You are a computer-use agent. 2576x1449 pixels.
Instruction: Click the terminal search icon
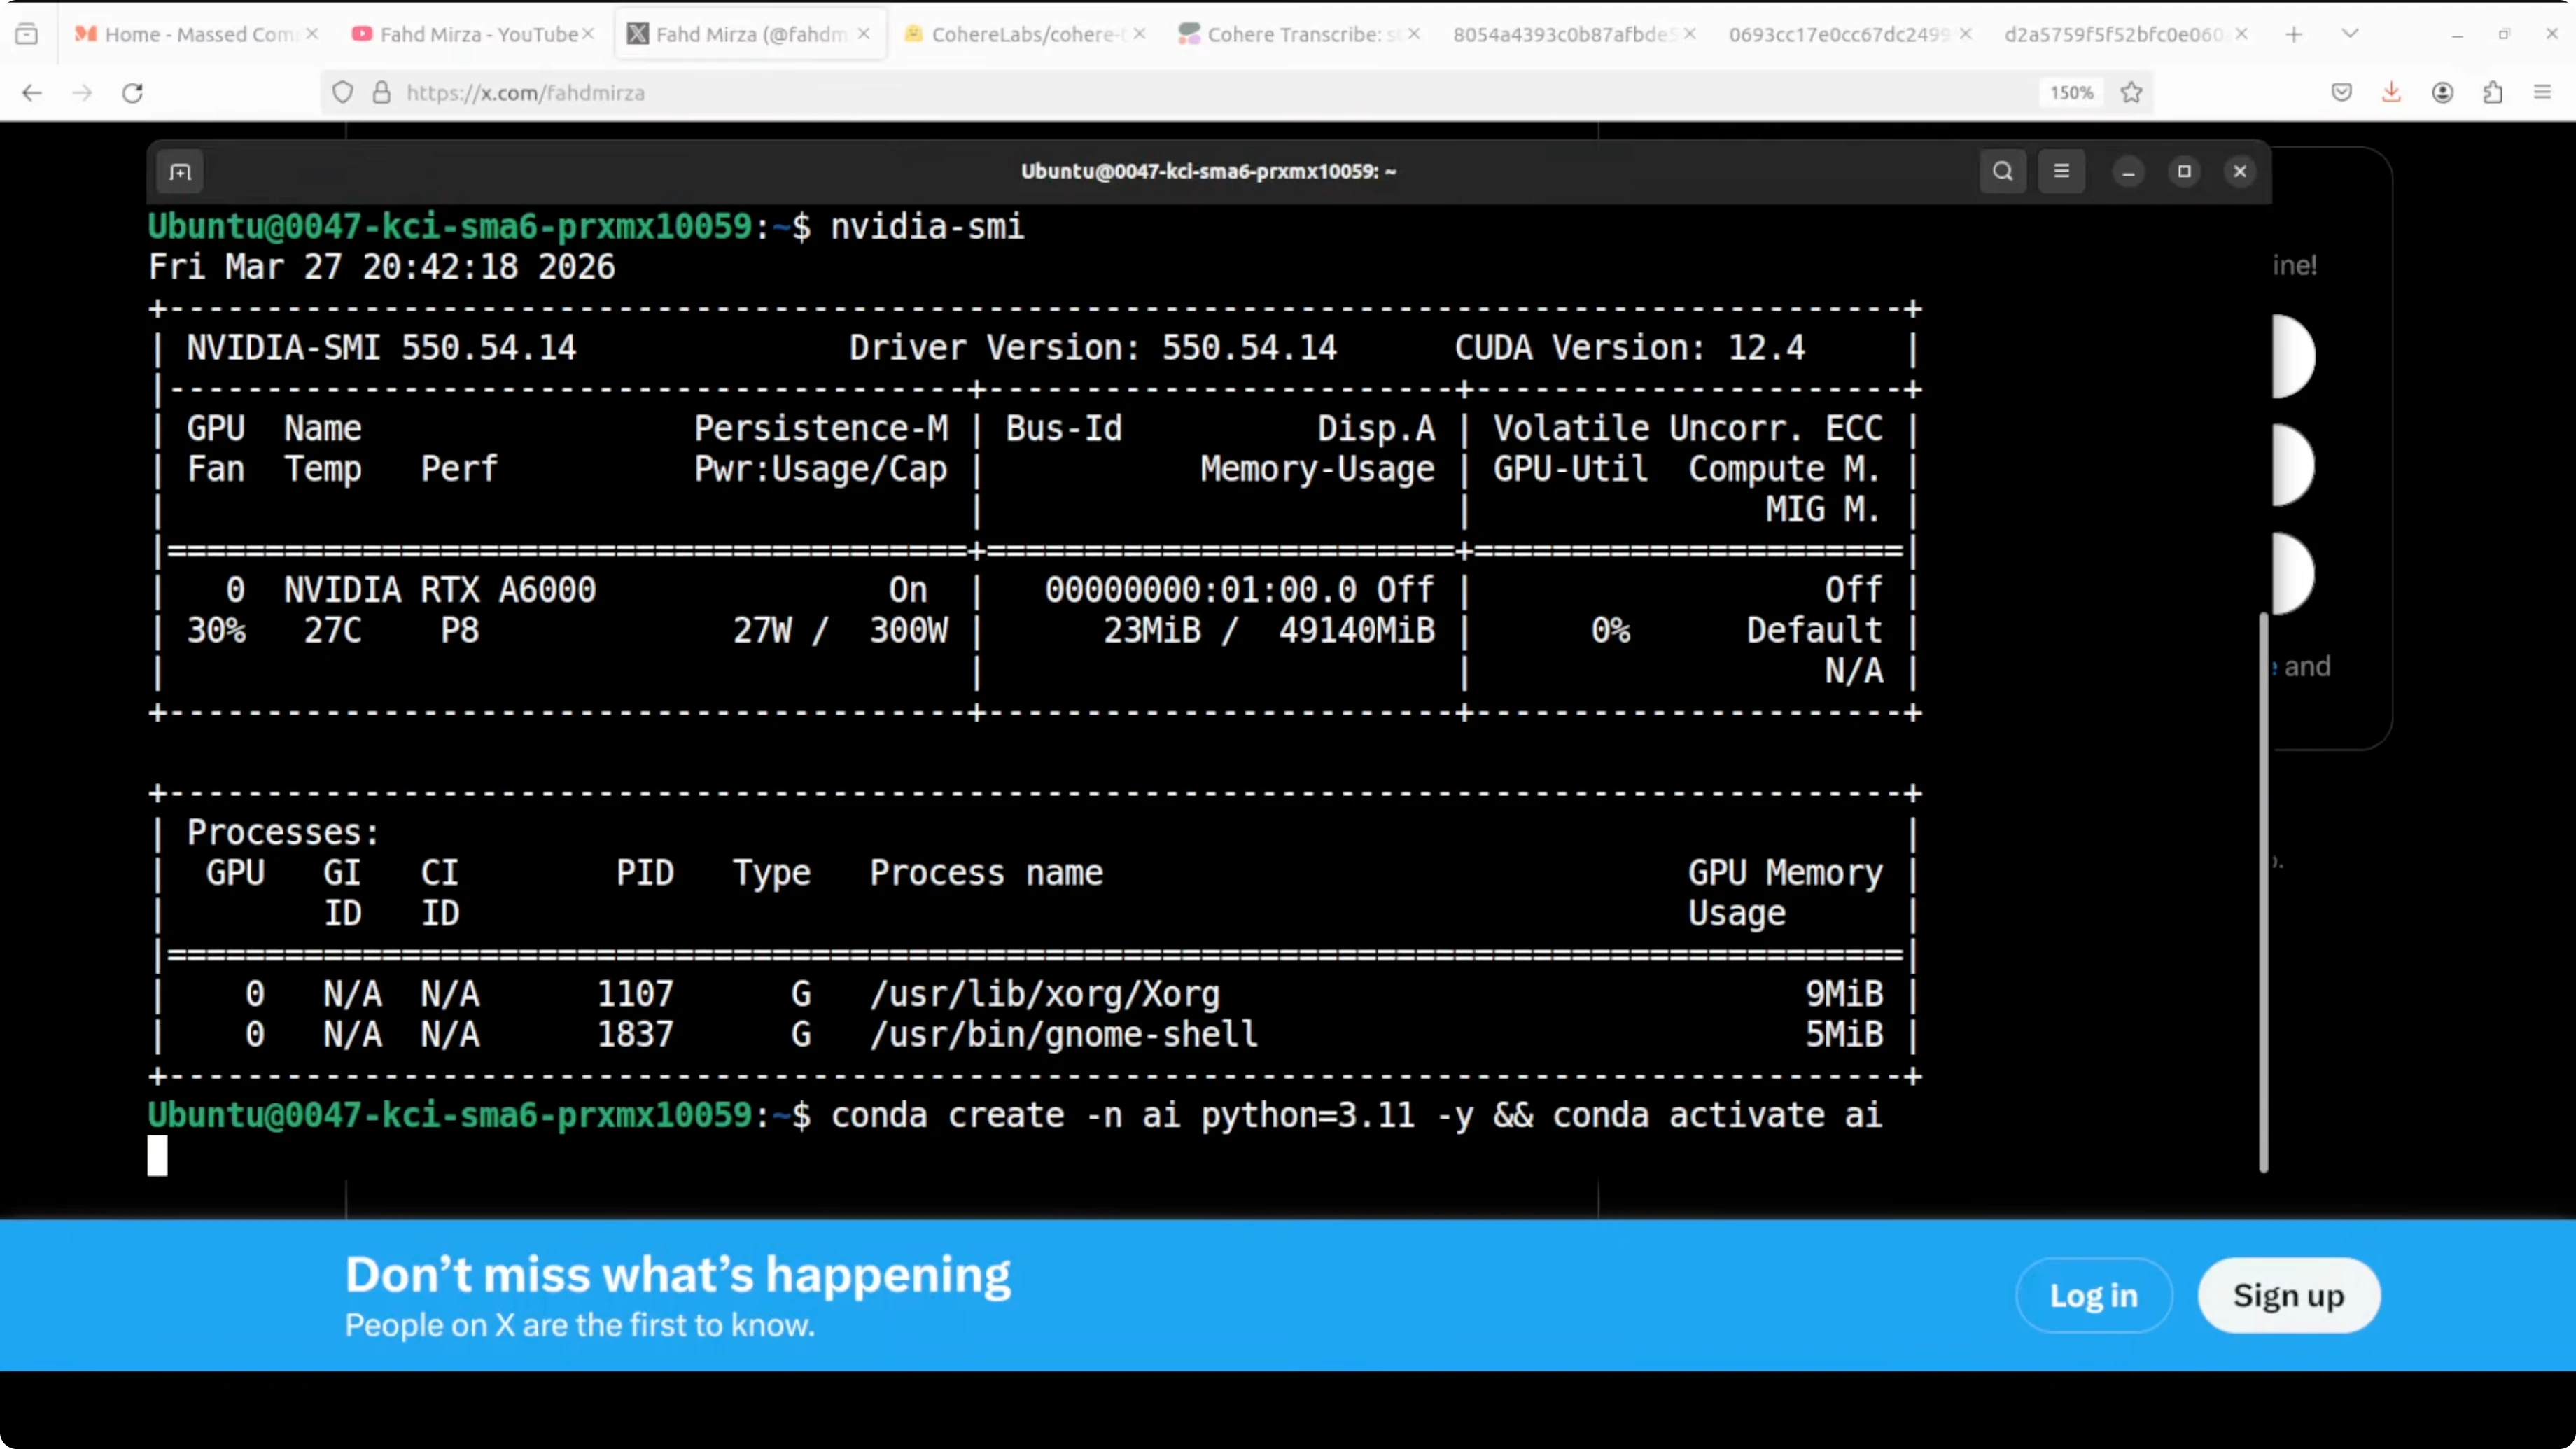(x=2002, y=171)
